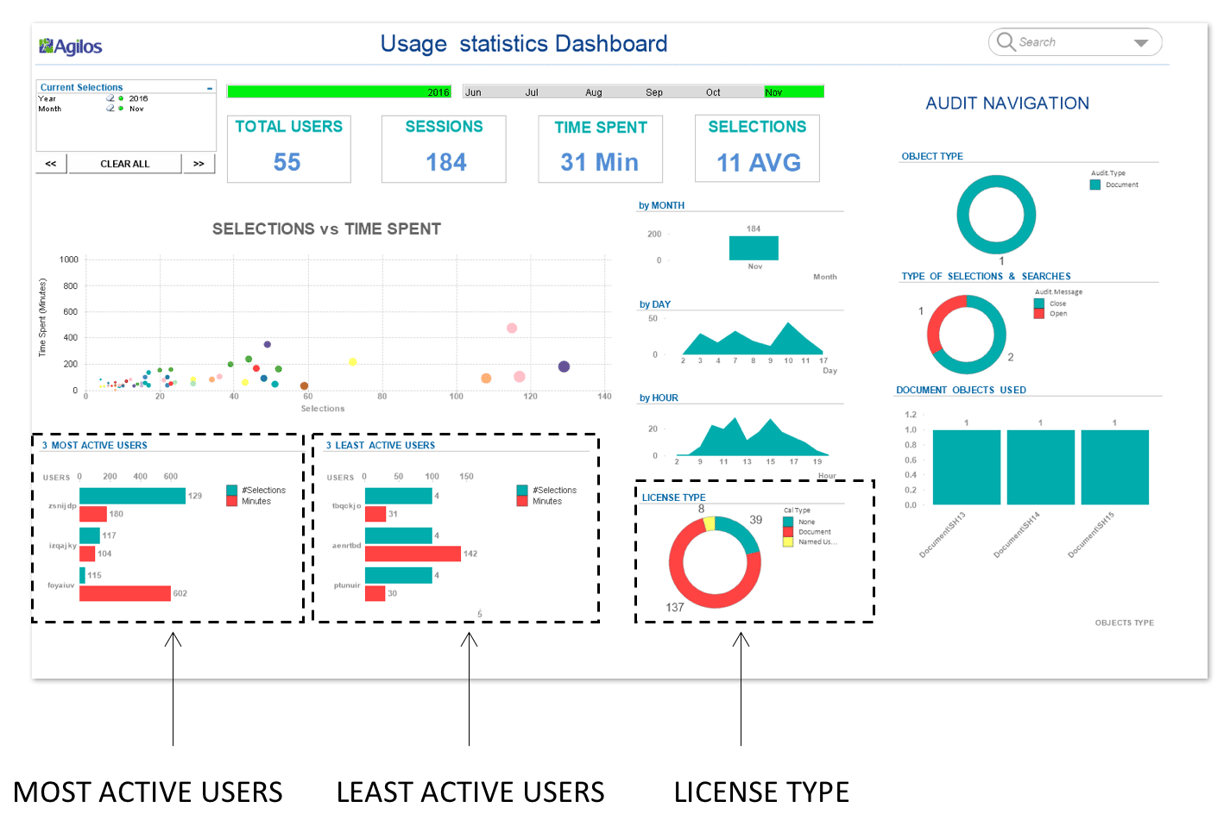Select the red Document swatch in License Type legend
Screen dimensions: 1230x820
click(788, 532)
